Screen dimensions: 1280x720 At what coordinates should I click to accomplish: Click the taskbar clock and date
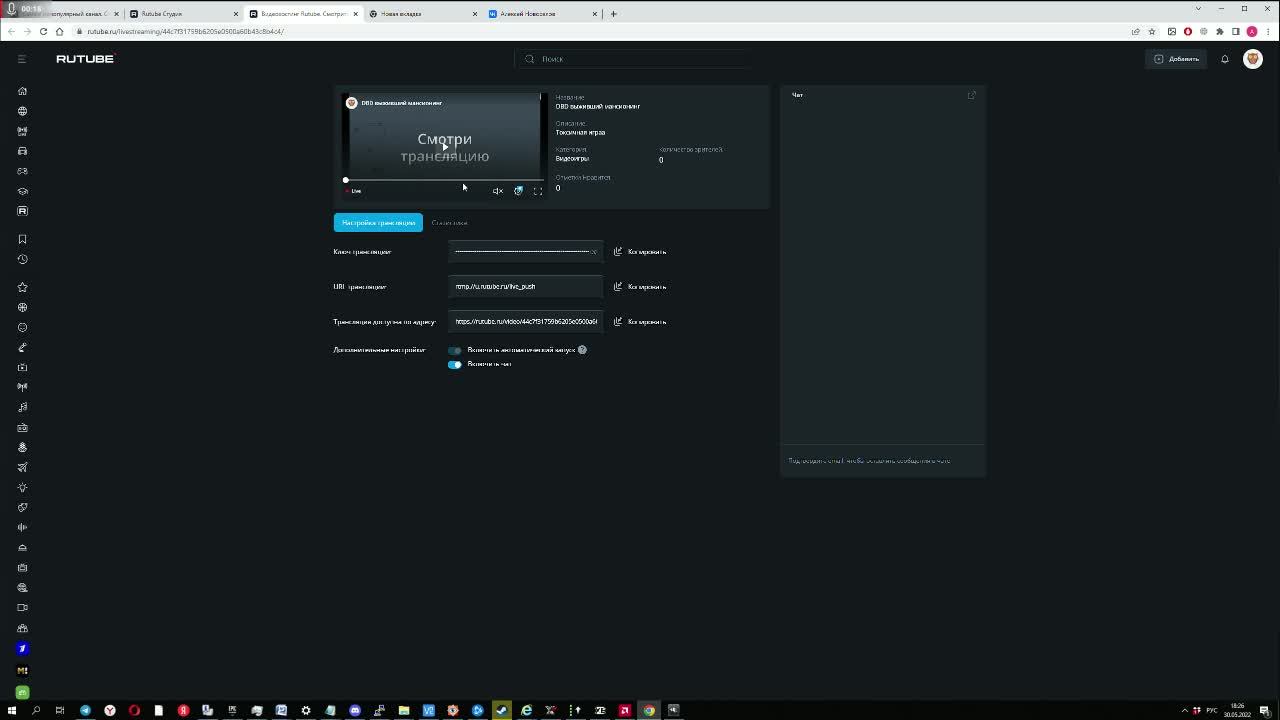1237,710
